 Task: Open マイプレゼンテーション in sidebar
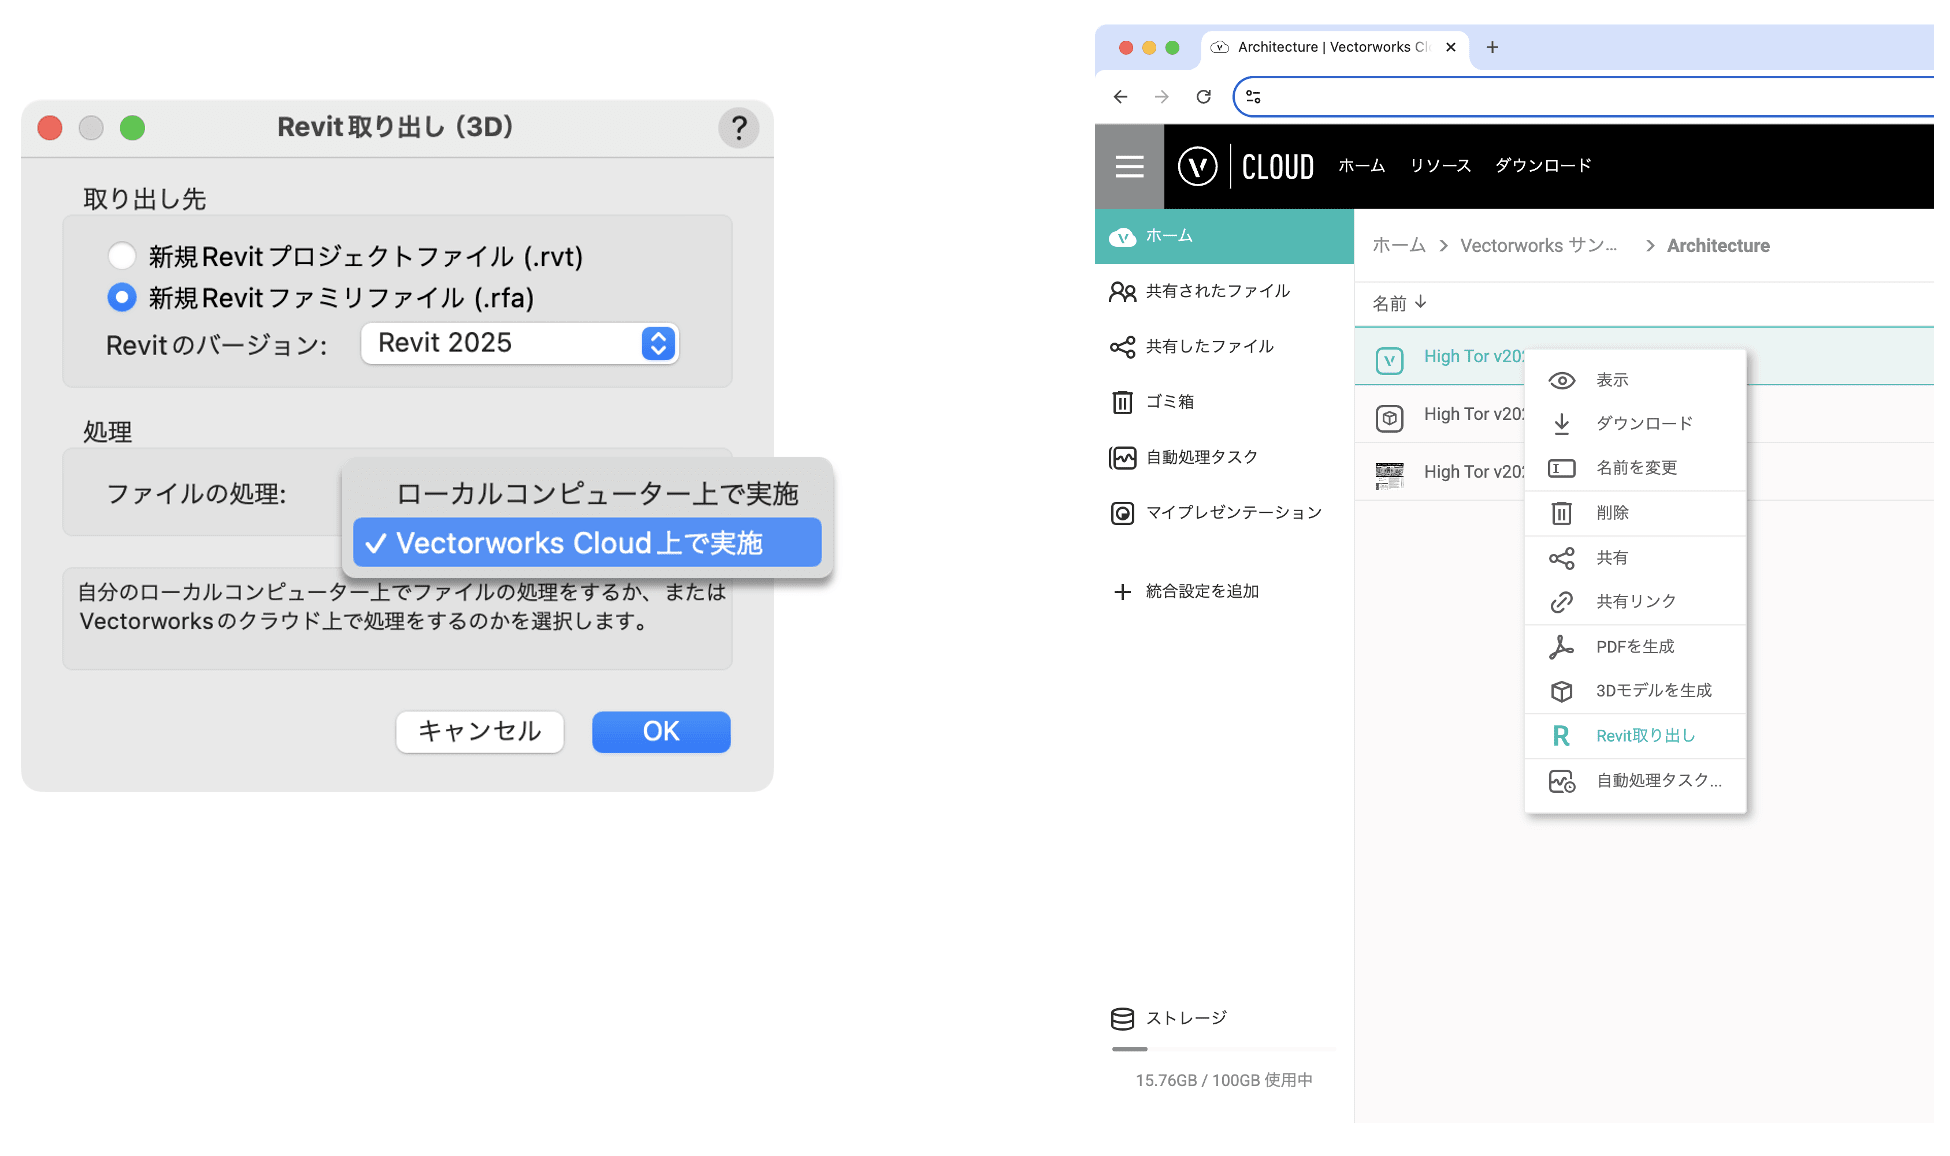click(1224, 513)
